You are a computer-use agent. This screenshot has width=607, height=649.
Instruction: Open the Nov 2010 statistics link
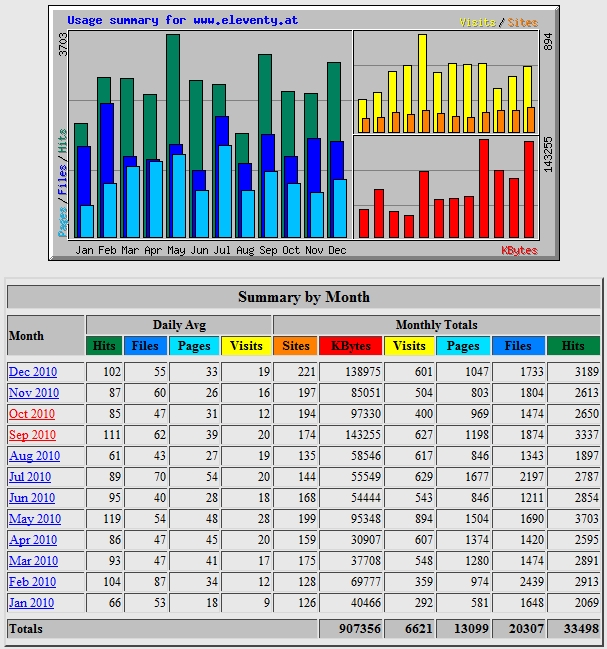[x=34, y=393]
